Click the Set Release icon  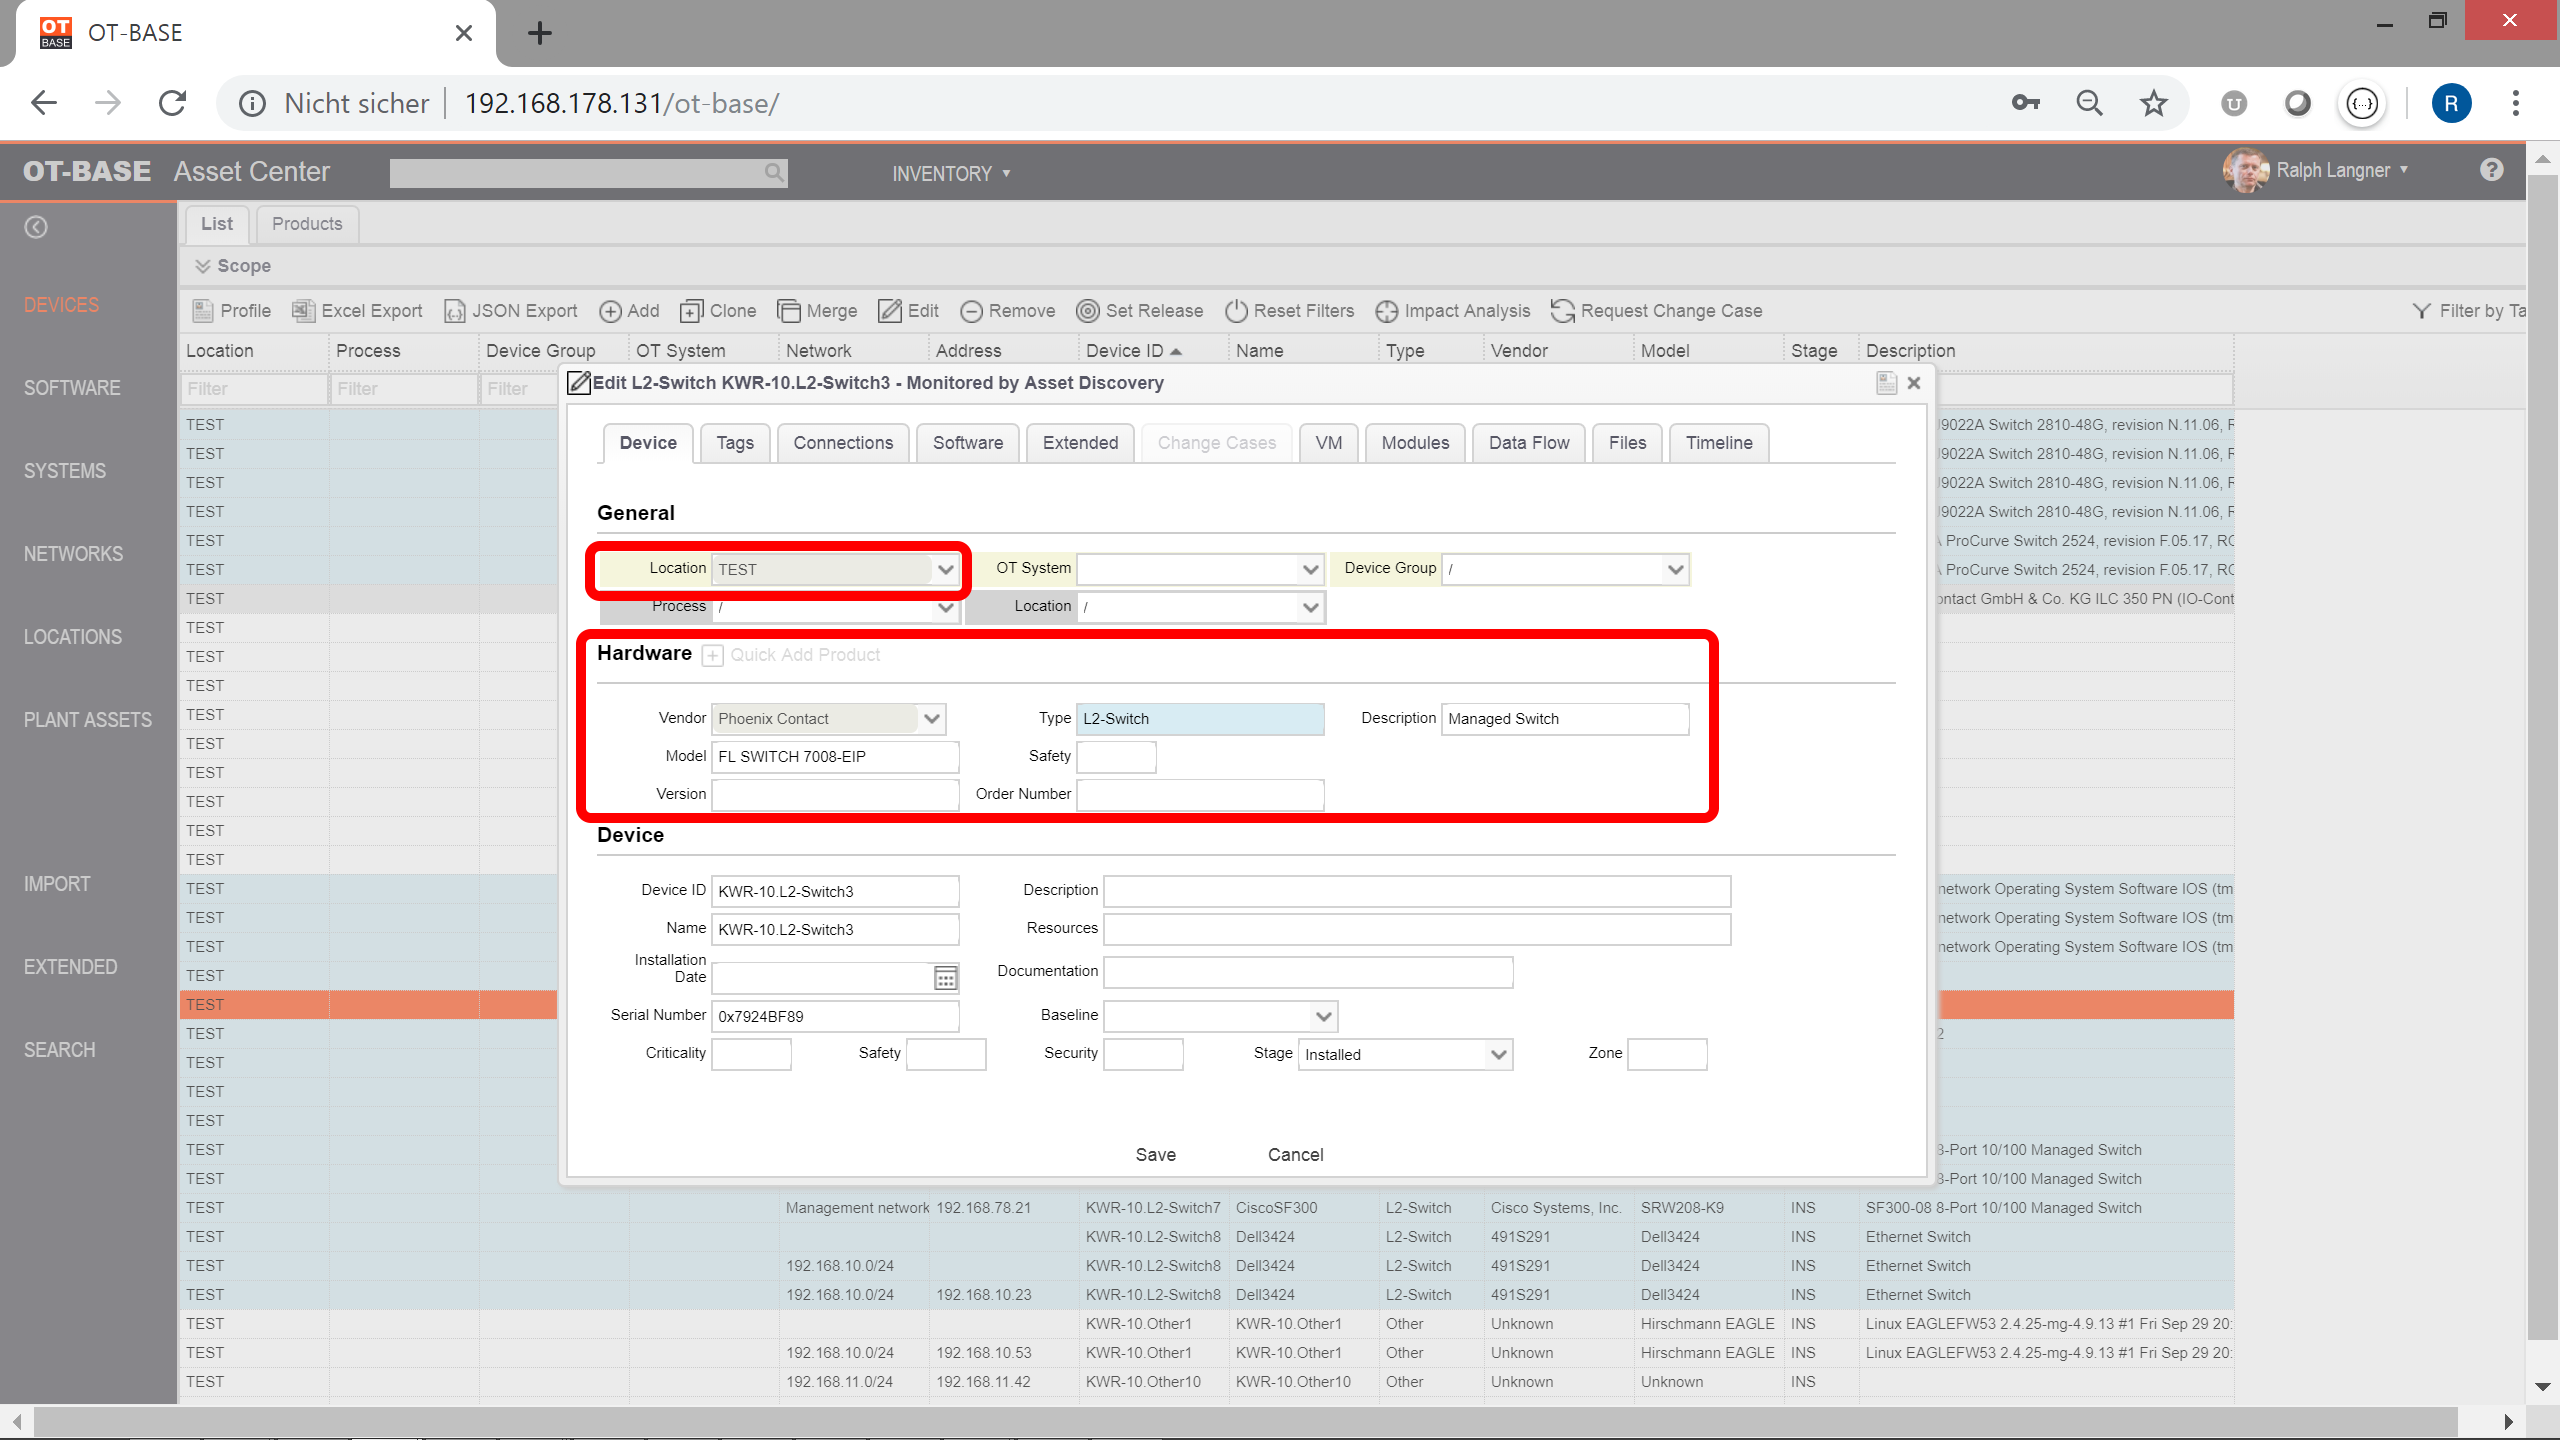[1088, 311]
